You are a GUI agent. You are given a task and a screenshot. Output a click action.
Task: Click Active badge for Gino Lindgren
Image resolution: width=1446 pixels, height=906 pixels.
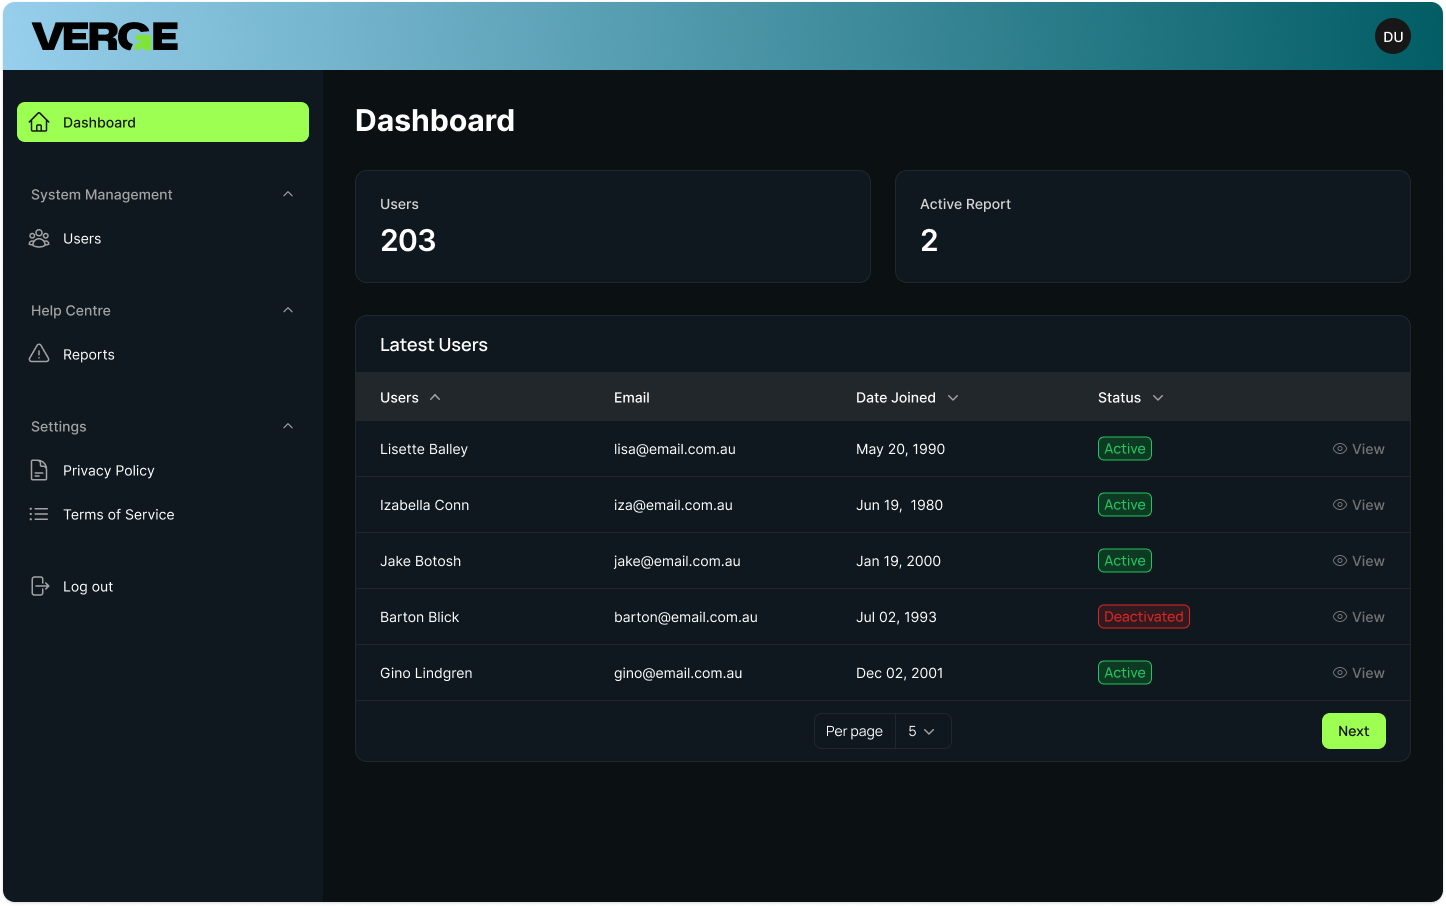1125,673
